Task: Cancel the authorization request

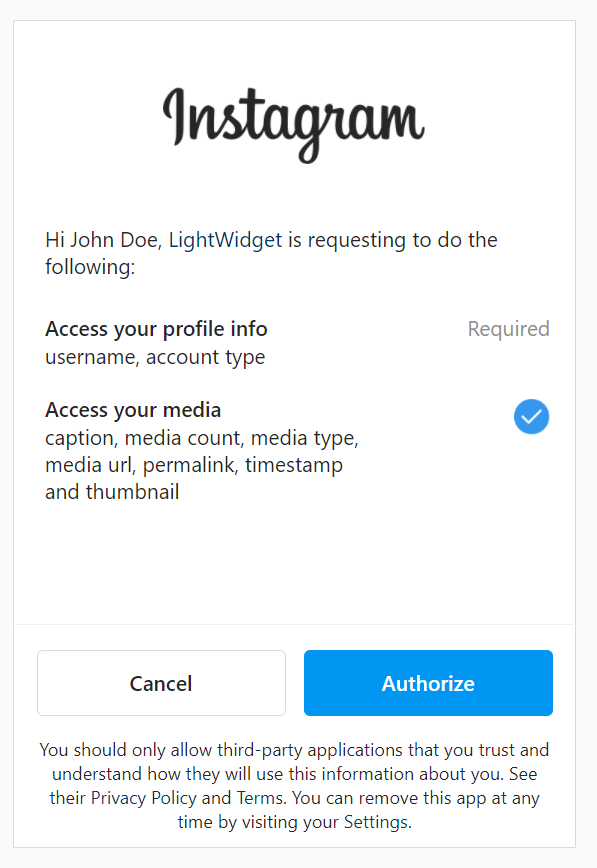Action: 161,683
